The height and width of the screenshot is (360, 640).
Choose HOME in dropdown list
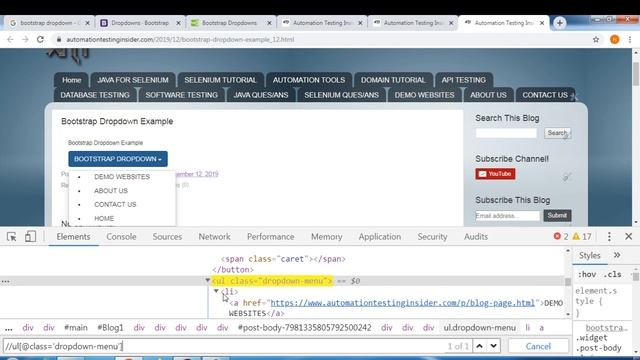point(104,218)
